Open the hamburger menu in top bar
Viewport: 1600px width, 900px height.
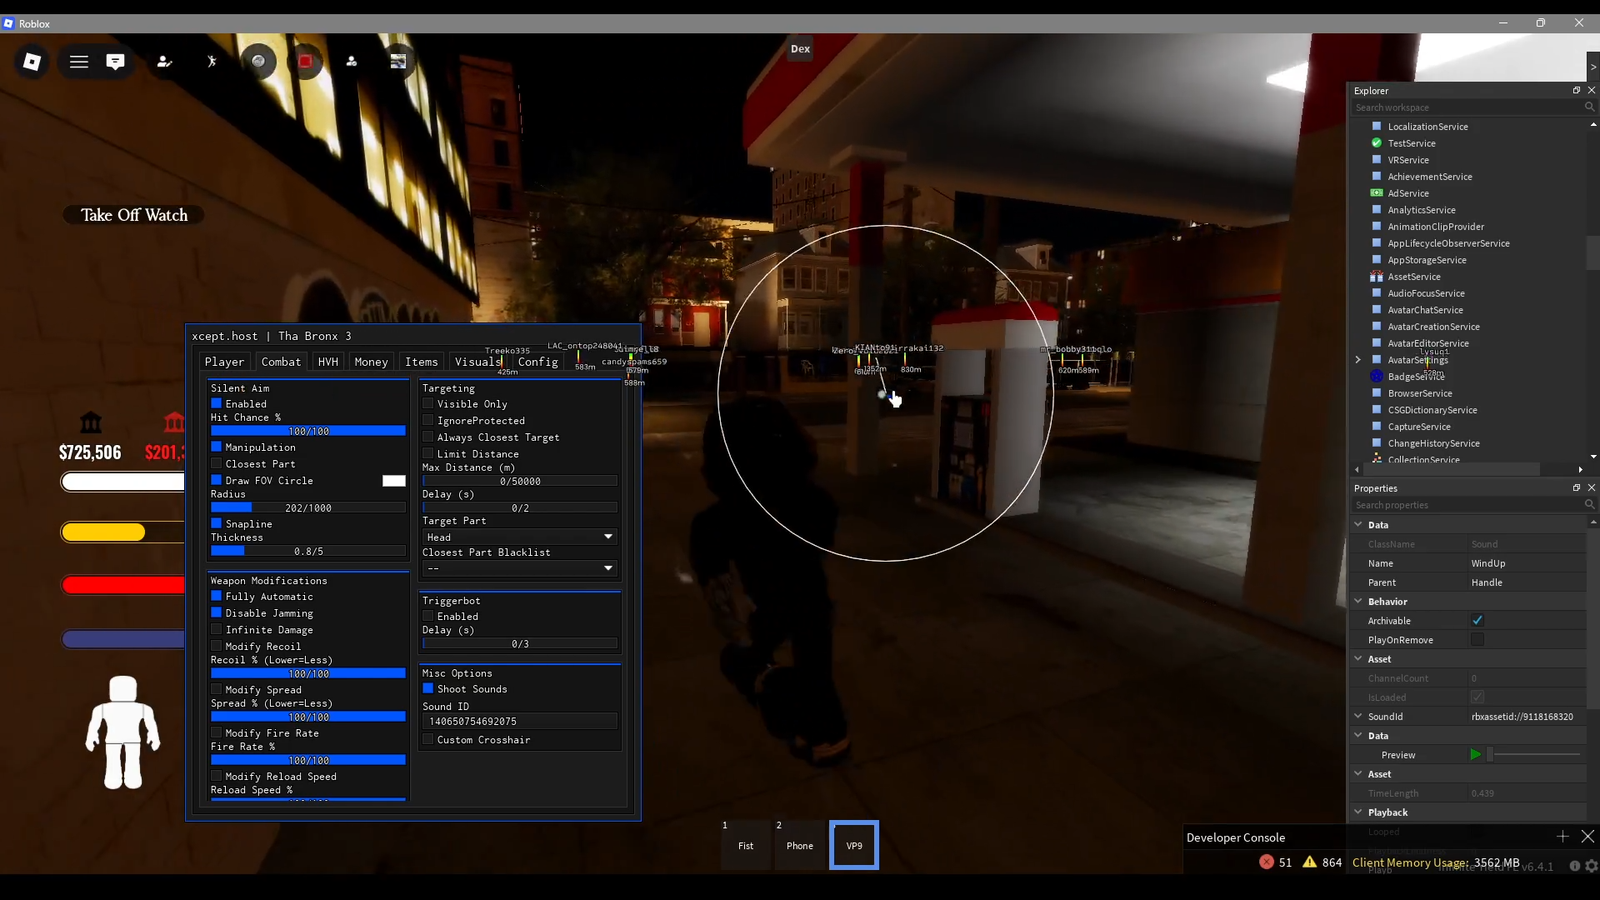pos(79,62)
